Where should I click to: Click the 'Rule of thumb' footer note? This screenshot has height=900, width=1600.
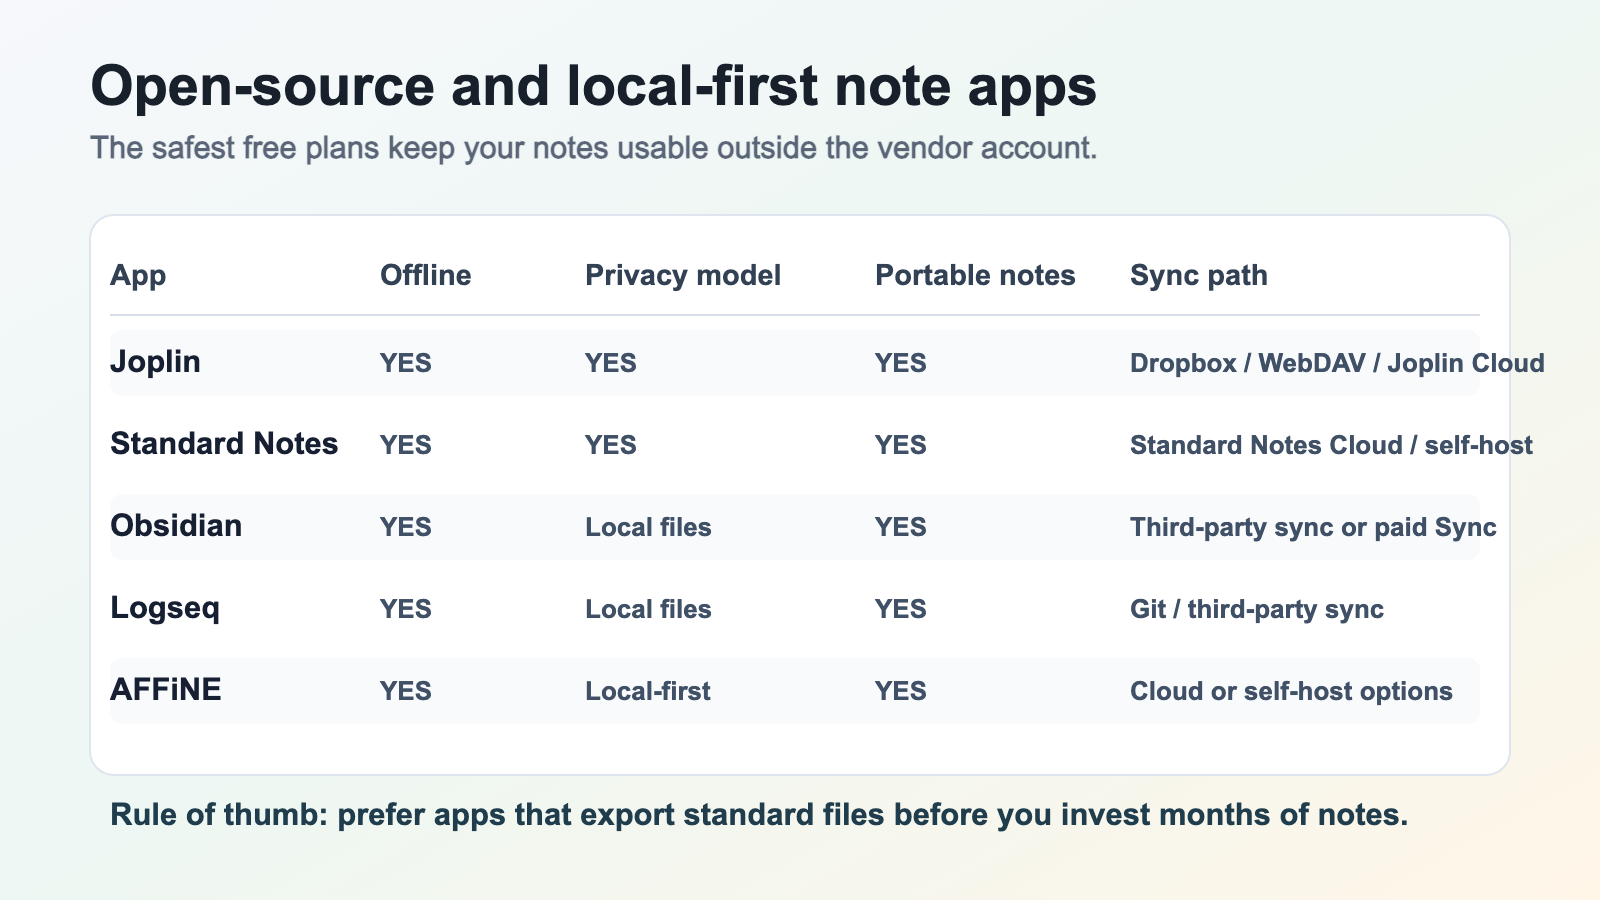(759, 815)
